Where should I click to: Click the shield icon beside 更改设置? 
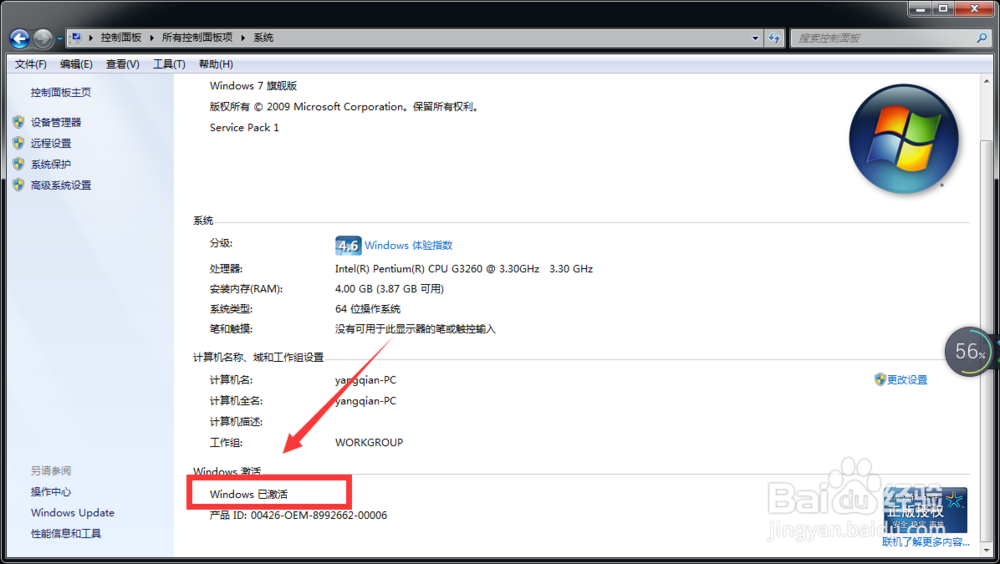pyautogui.click(x=880, y=380)
